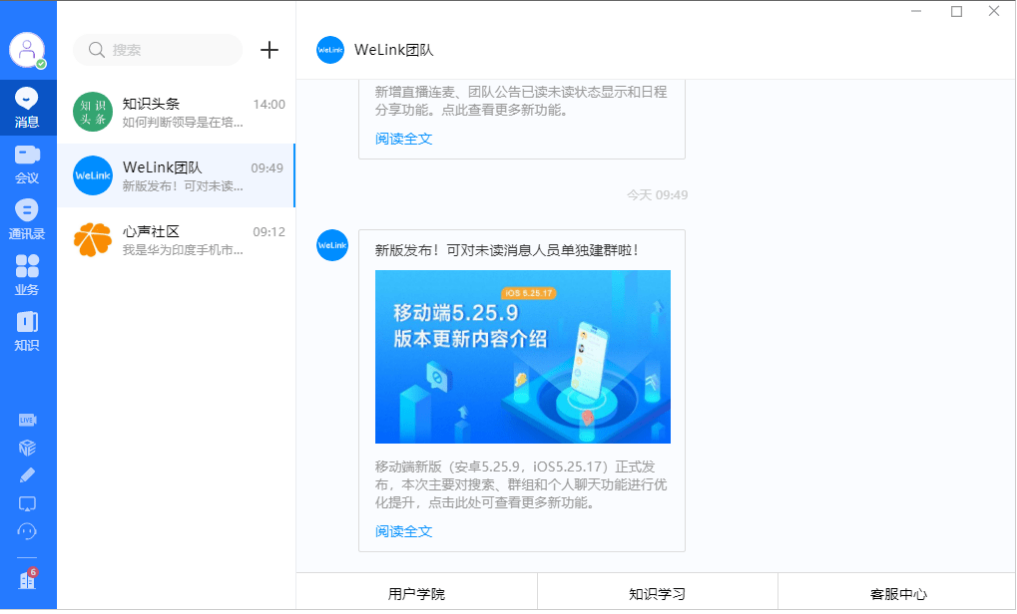This screenshot has width=1017, height=614.
Task: Open the building icon with badge 6
Action: point(27,579)
